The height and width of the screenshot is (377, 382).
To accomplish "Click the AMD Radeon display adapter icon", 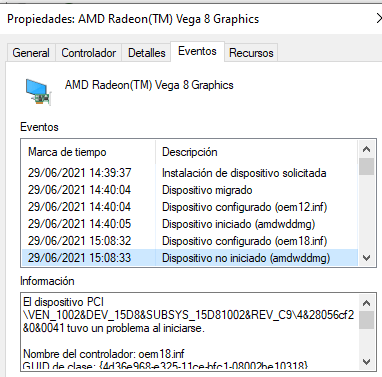I will (39, 92).
